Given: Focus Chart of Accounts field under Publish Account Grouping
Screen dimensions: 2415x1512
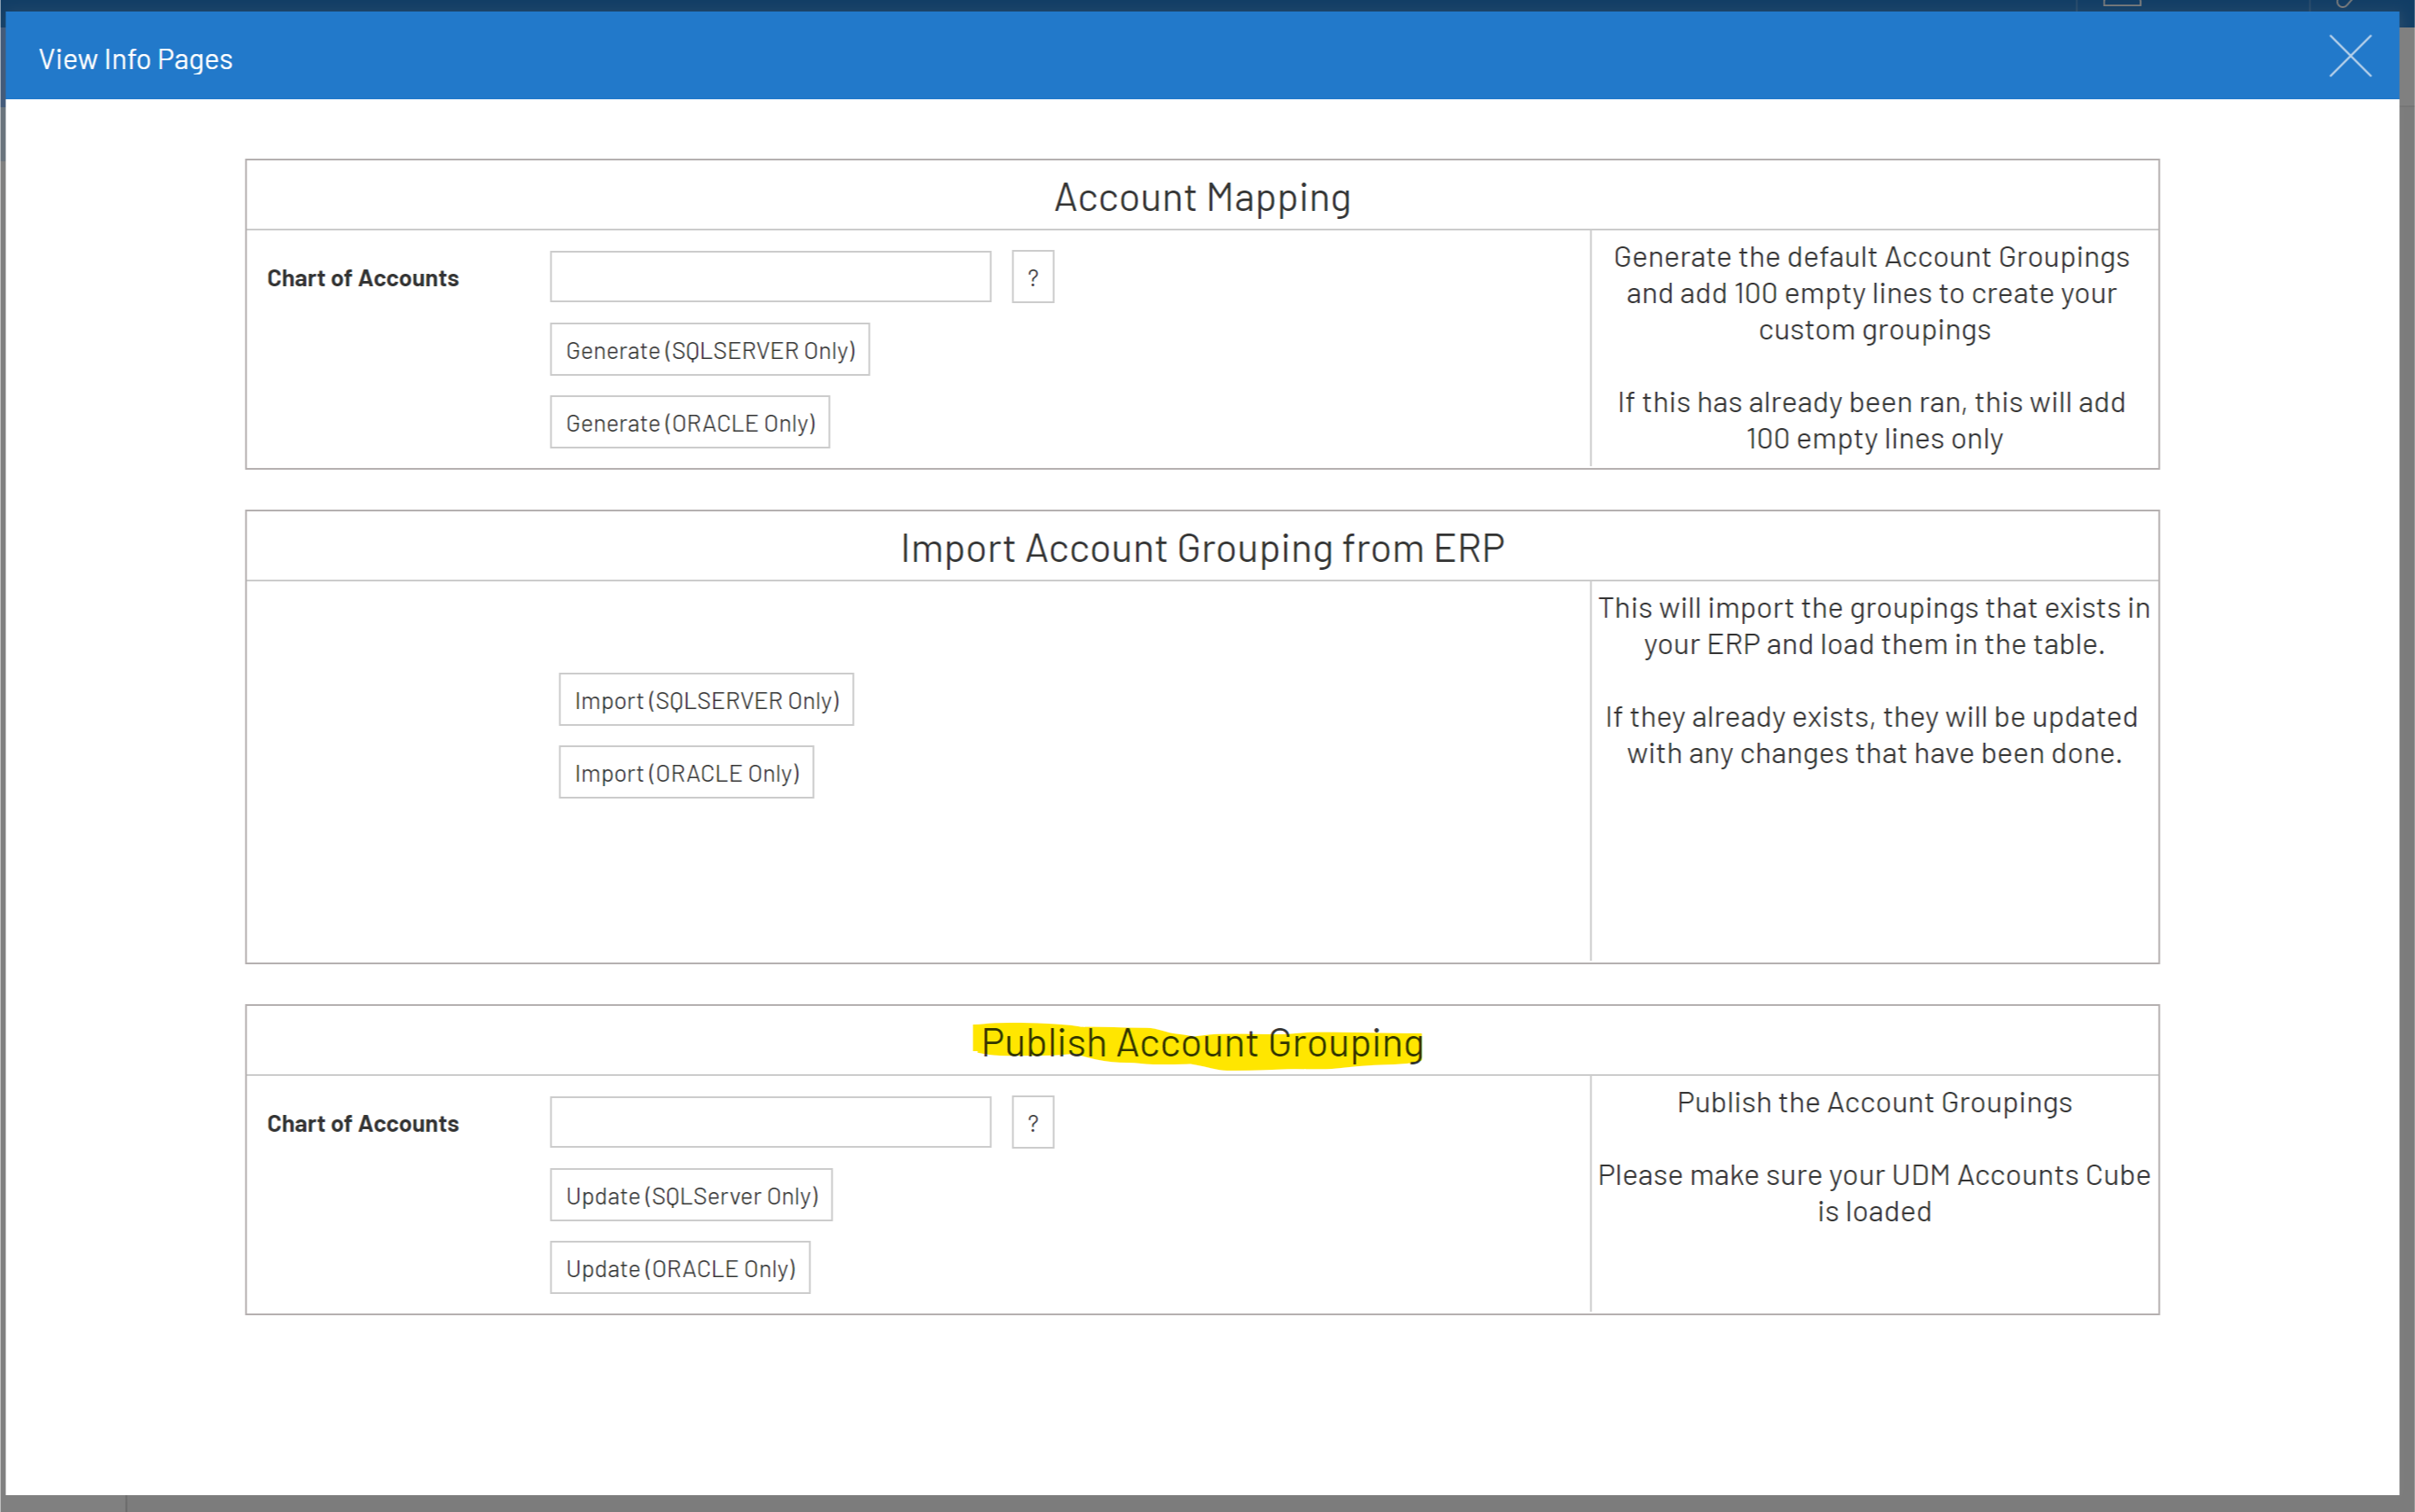Looking at the screenshot, I should pyautogui.click(x=770, y=1122).
